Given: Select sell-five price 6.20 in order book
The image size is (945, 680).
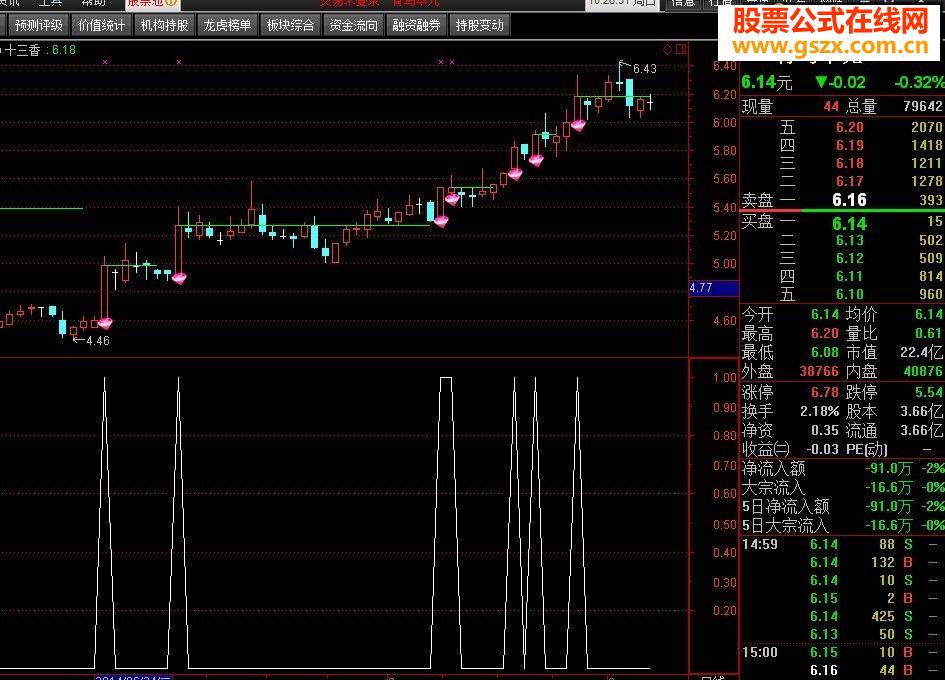Looking at the screenshot, I should point(850,127).
